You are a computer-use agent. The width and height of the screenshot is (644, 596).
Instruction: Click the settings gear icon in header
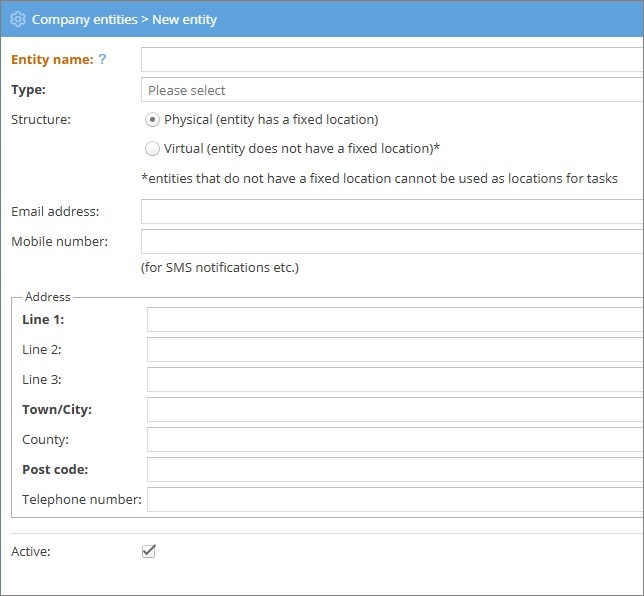tap(17, 19)
